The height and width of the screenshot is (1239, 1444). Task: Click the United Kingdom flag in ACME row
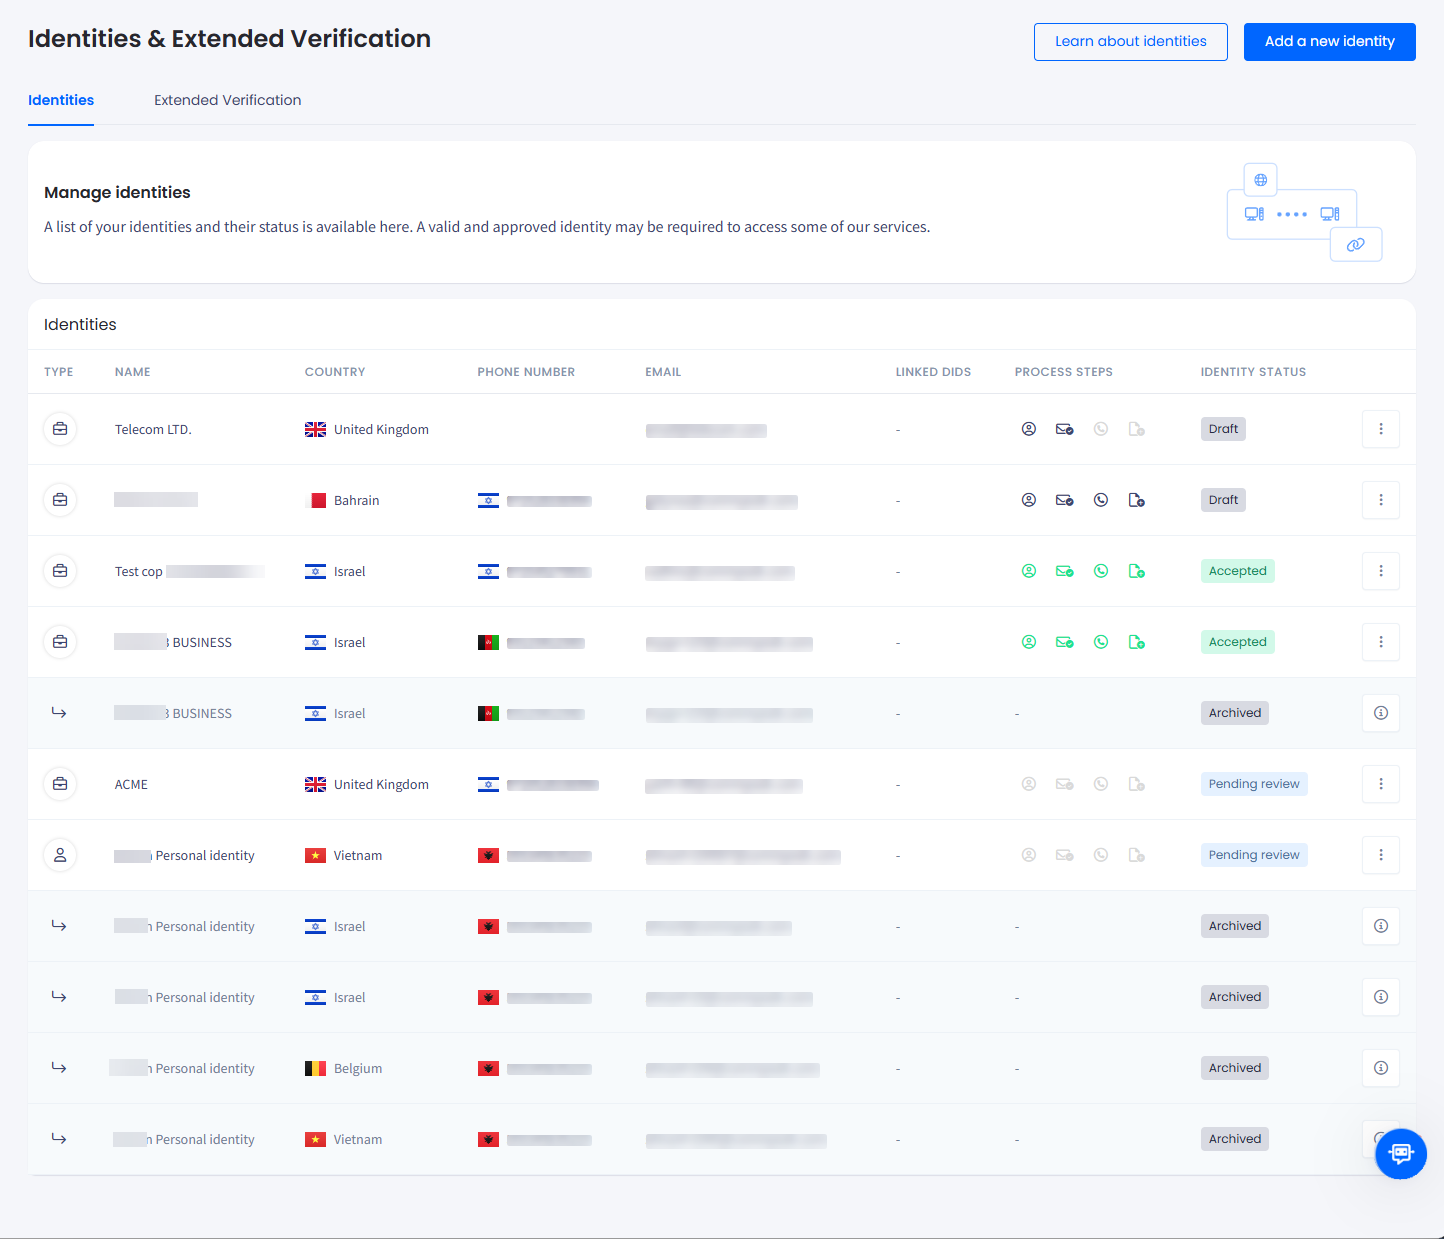coord(315,785)
